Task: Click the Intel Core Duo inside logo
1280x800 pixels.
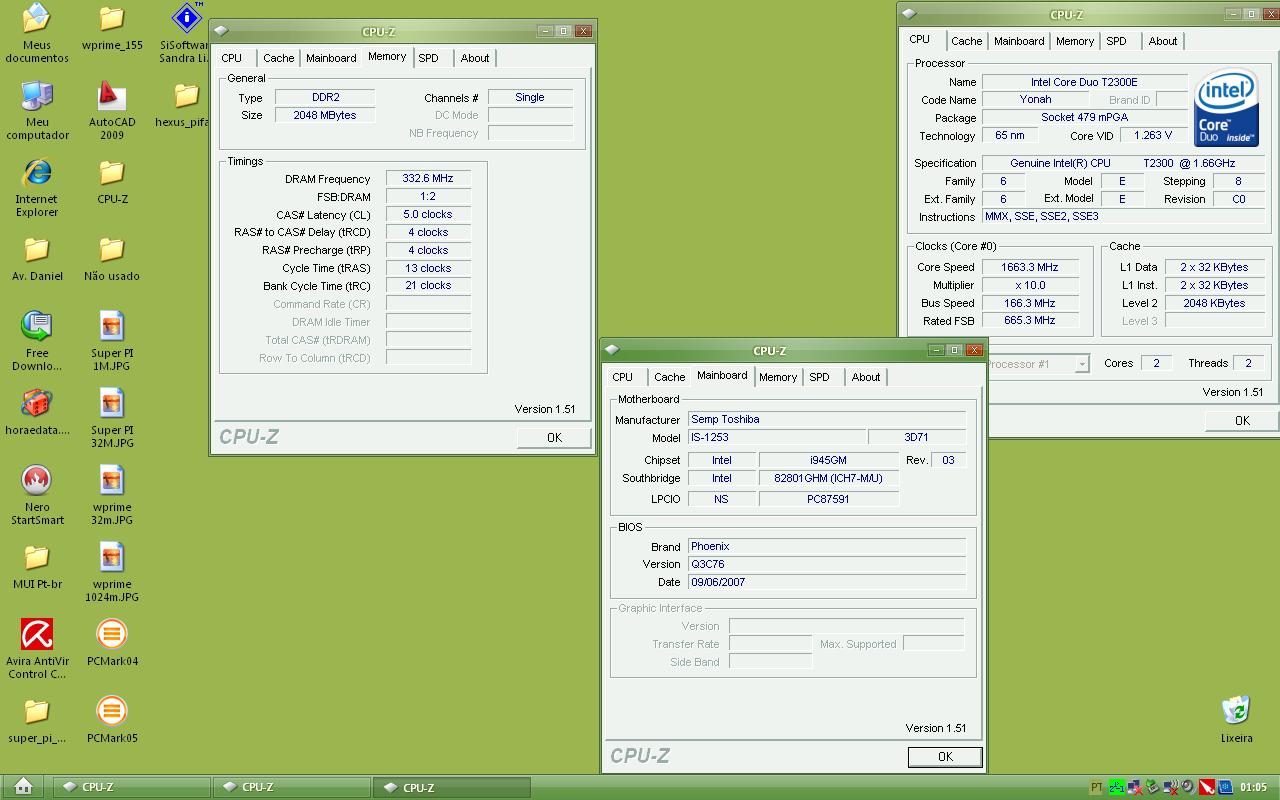Action: [x=1226, y=108]
